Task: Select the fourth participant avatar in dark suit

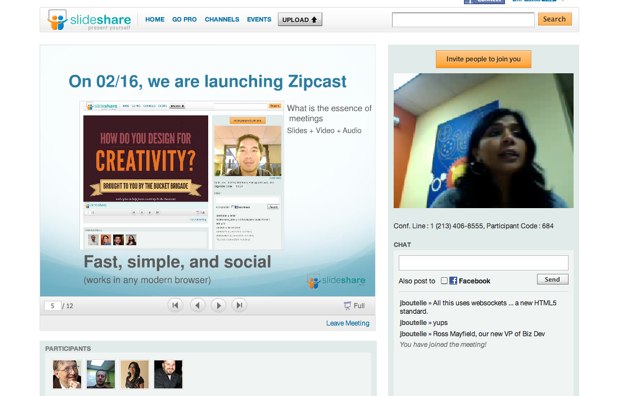Action: coord(168,374)
